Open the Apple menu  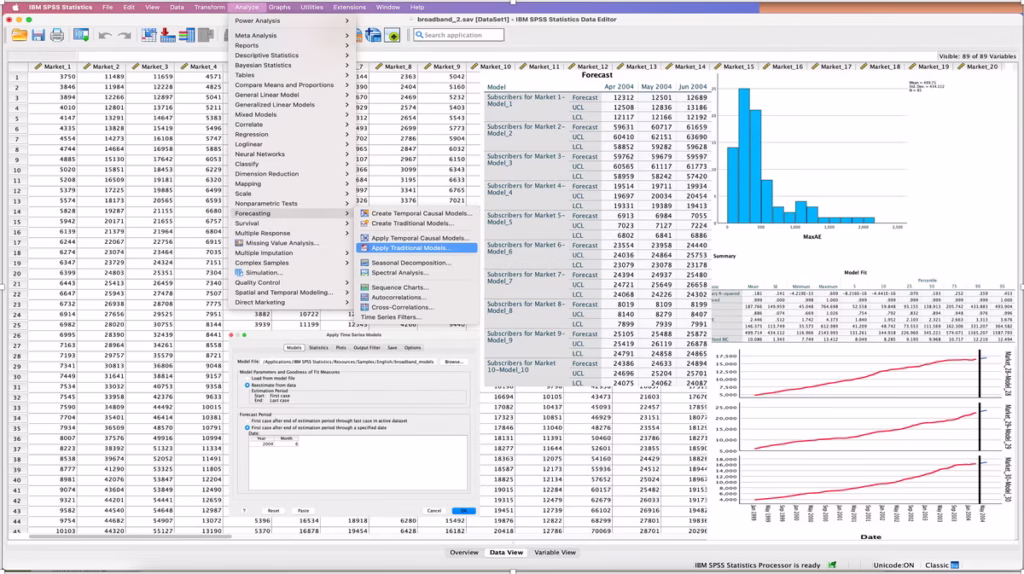pyautogui.click(x=14, y=7)
